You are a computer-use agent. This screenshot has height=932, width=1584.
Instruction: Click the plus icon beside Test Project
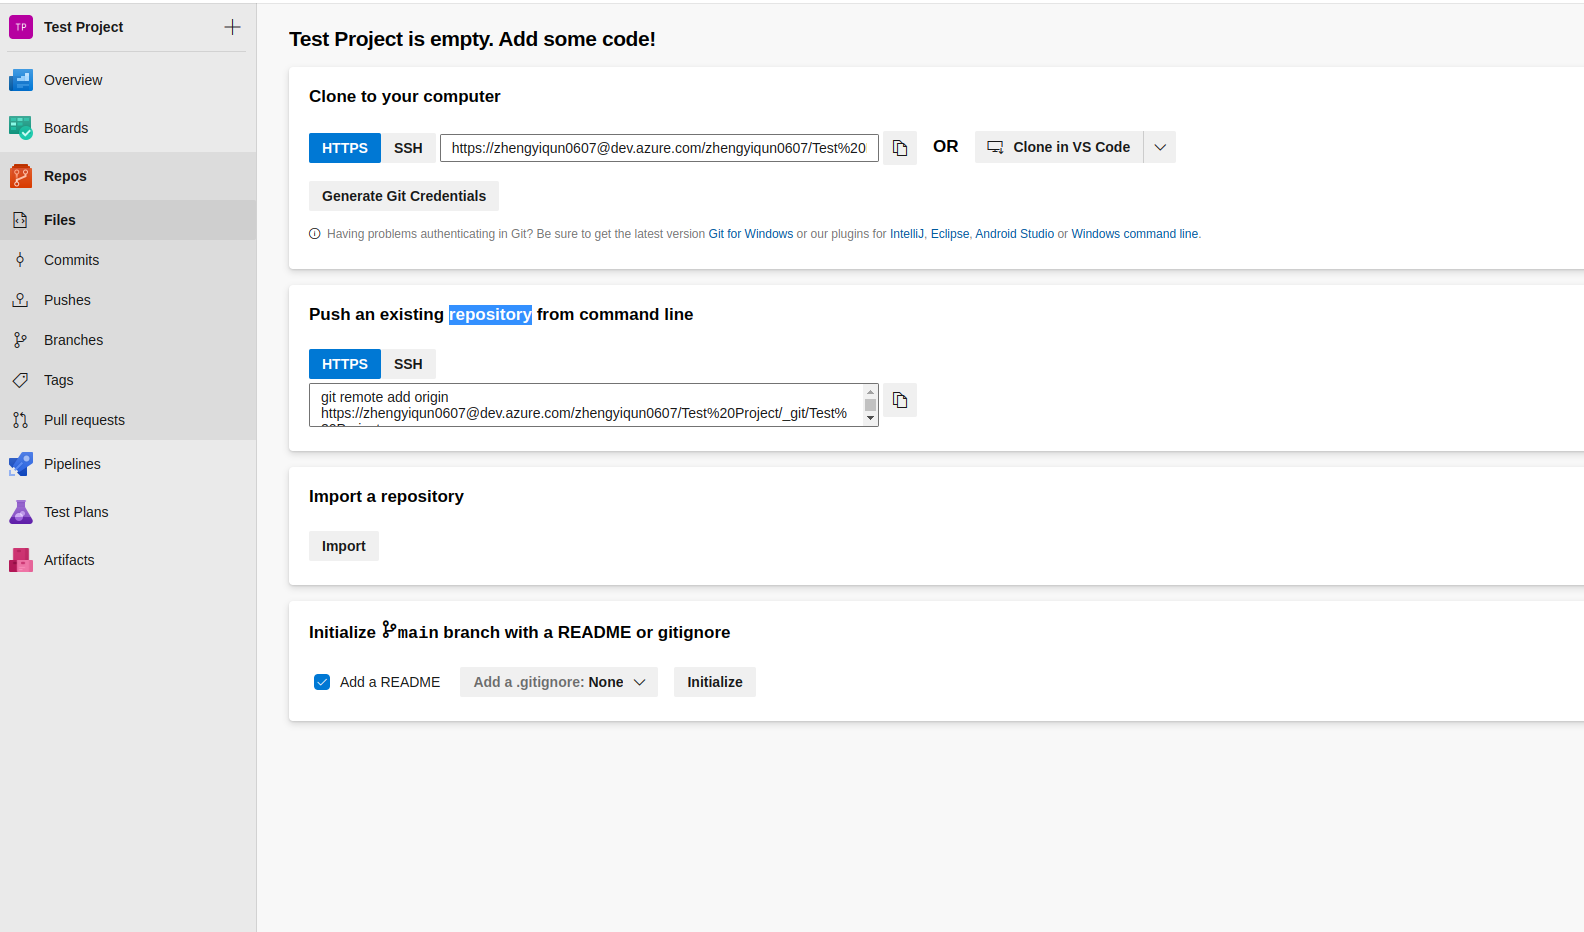click(x=232, y=27)
